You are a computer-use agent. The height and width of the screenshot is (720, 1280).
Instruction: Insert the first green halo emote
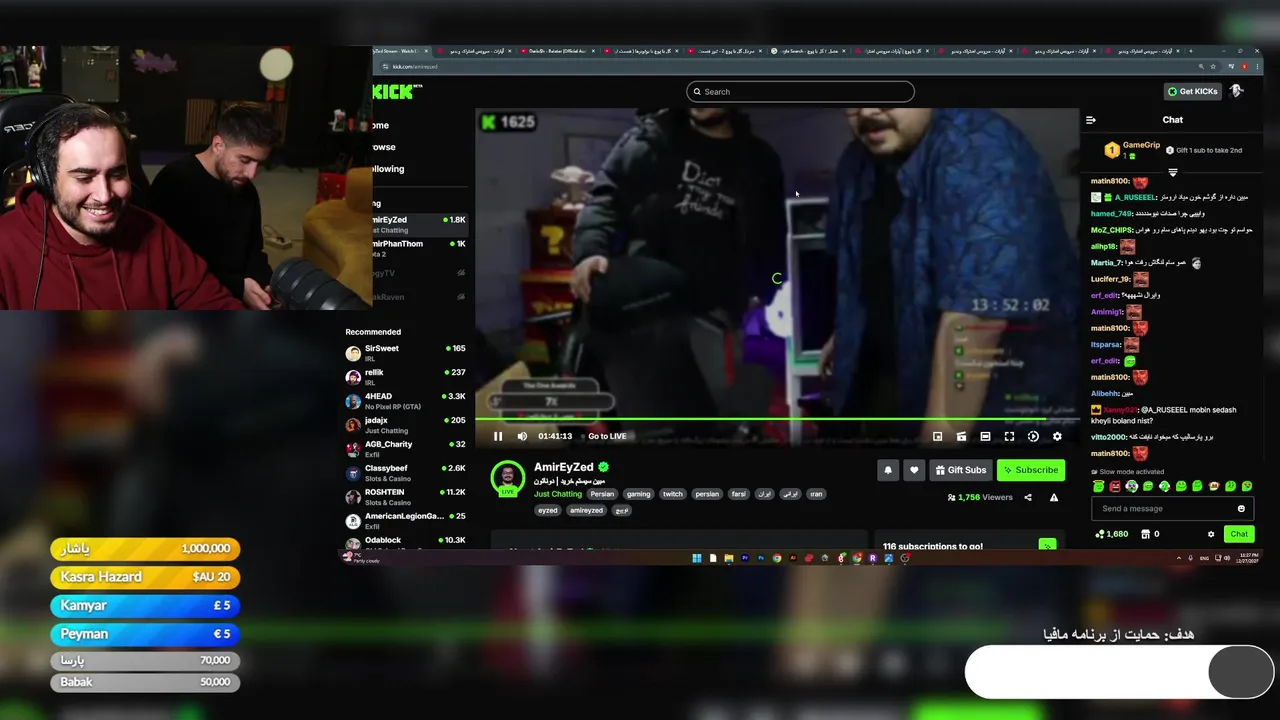tap(1099, 486)
